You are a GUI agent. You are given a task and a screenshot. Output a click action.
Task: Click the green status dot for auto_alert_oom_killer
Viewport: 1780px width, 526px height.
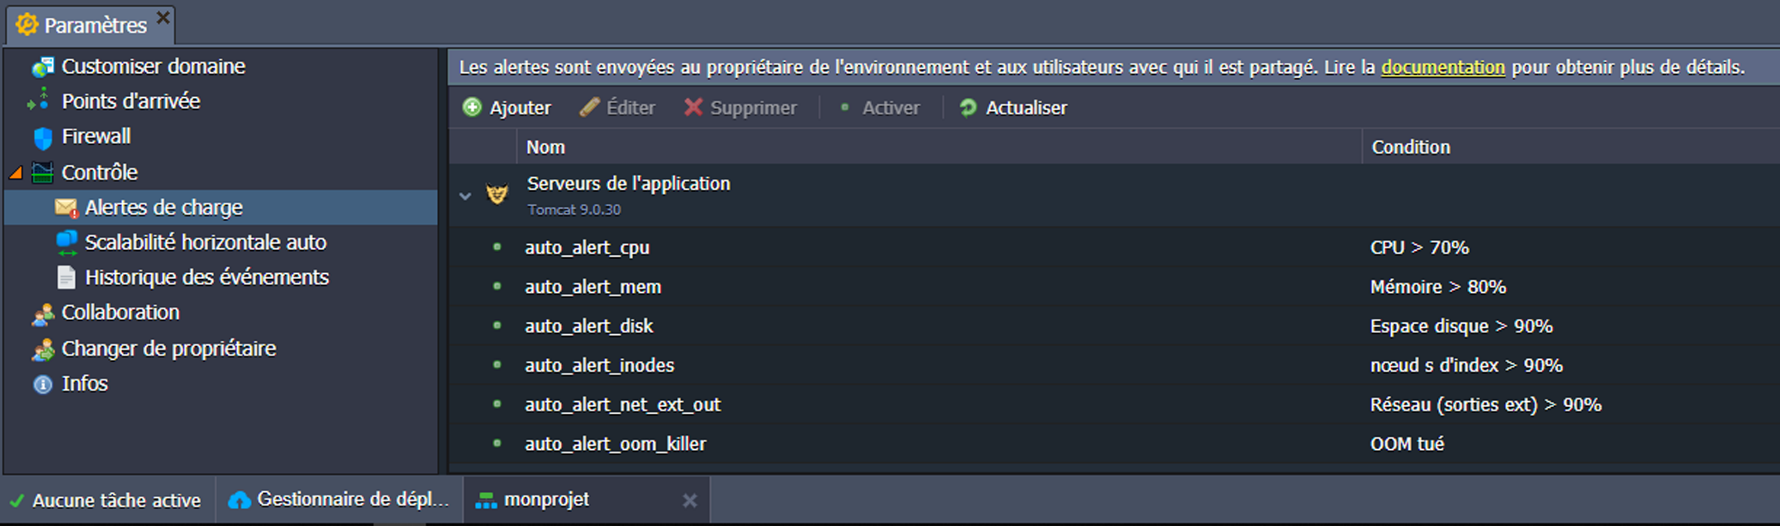[497, 444]
